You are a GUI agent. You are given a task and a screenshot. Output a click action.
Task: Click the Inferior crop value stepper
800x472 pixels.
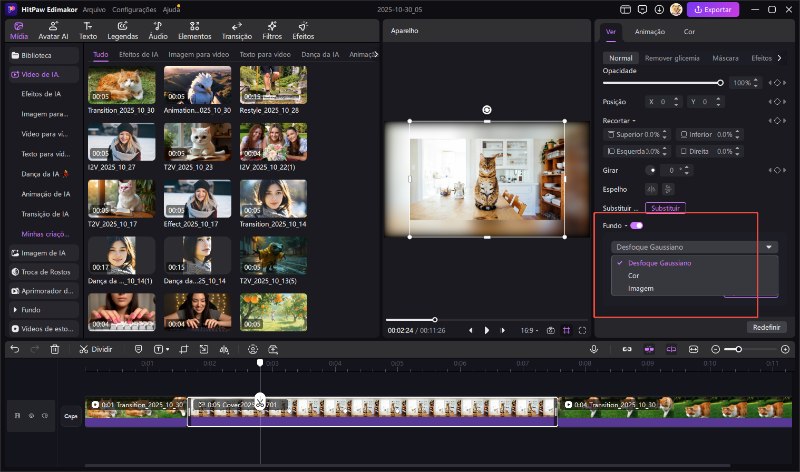pyautogui.click(x=737, y=135)
